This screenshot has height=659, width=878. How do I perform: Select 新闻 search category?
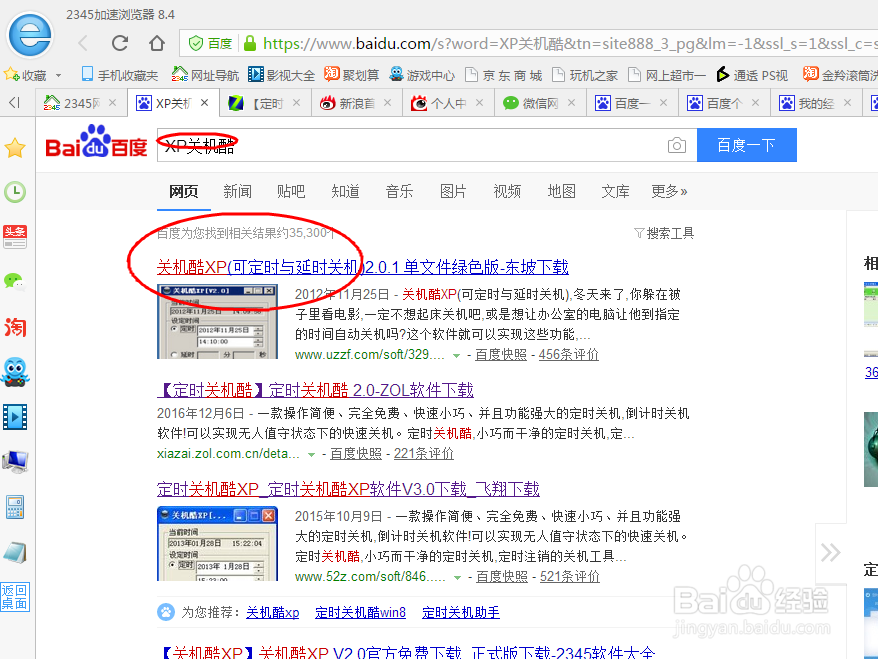[237, 191]
